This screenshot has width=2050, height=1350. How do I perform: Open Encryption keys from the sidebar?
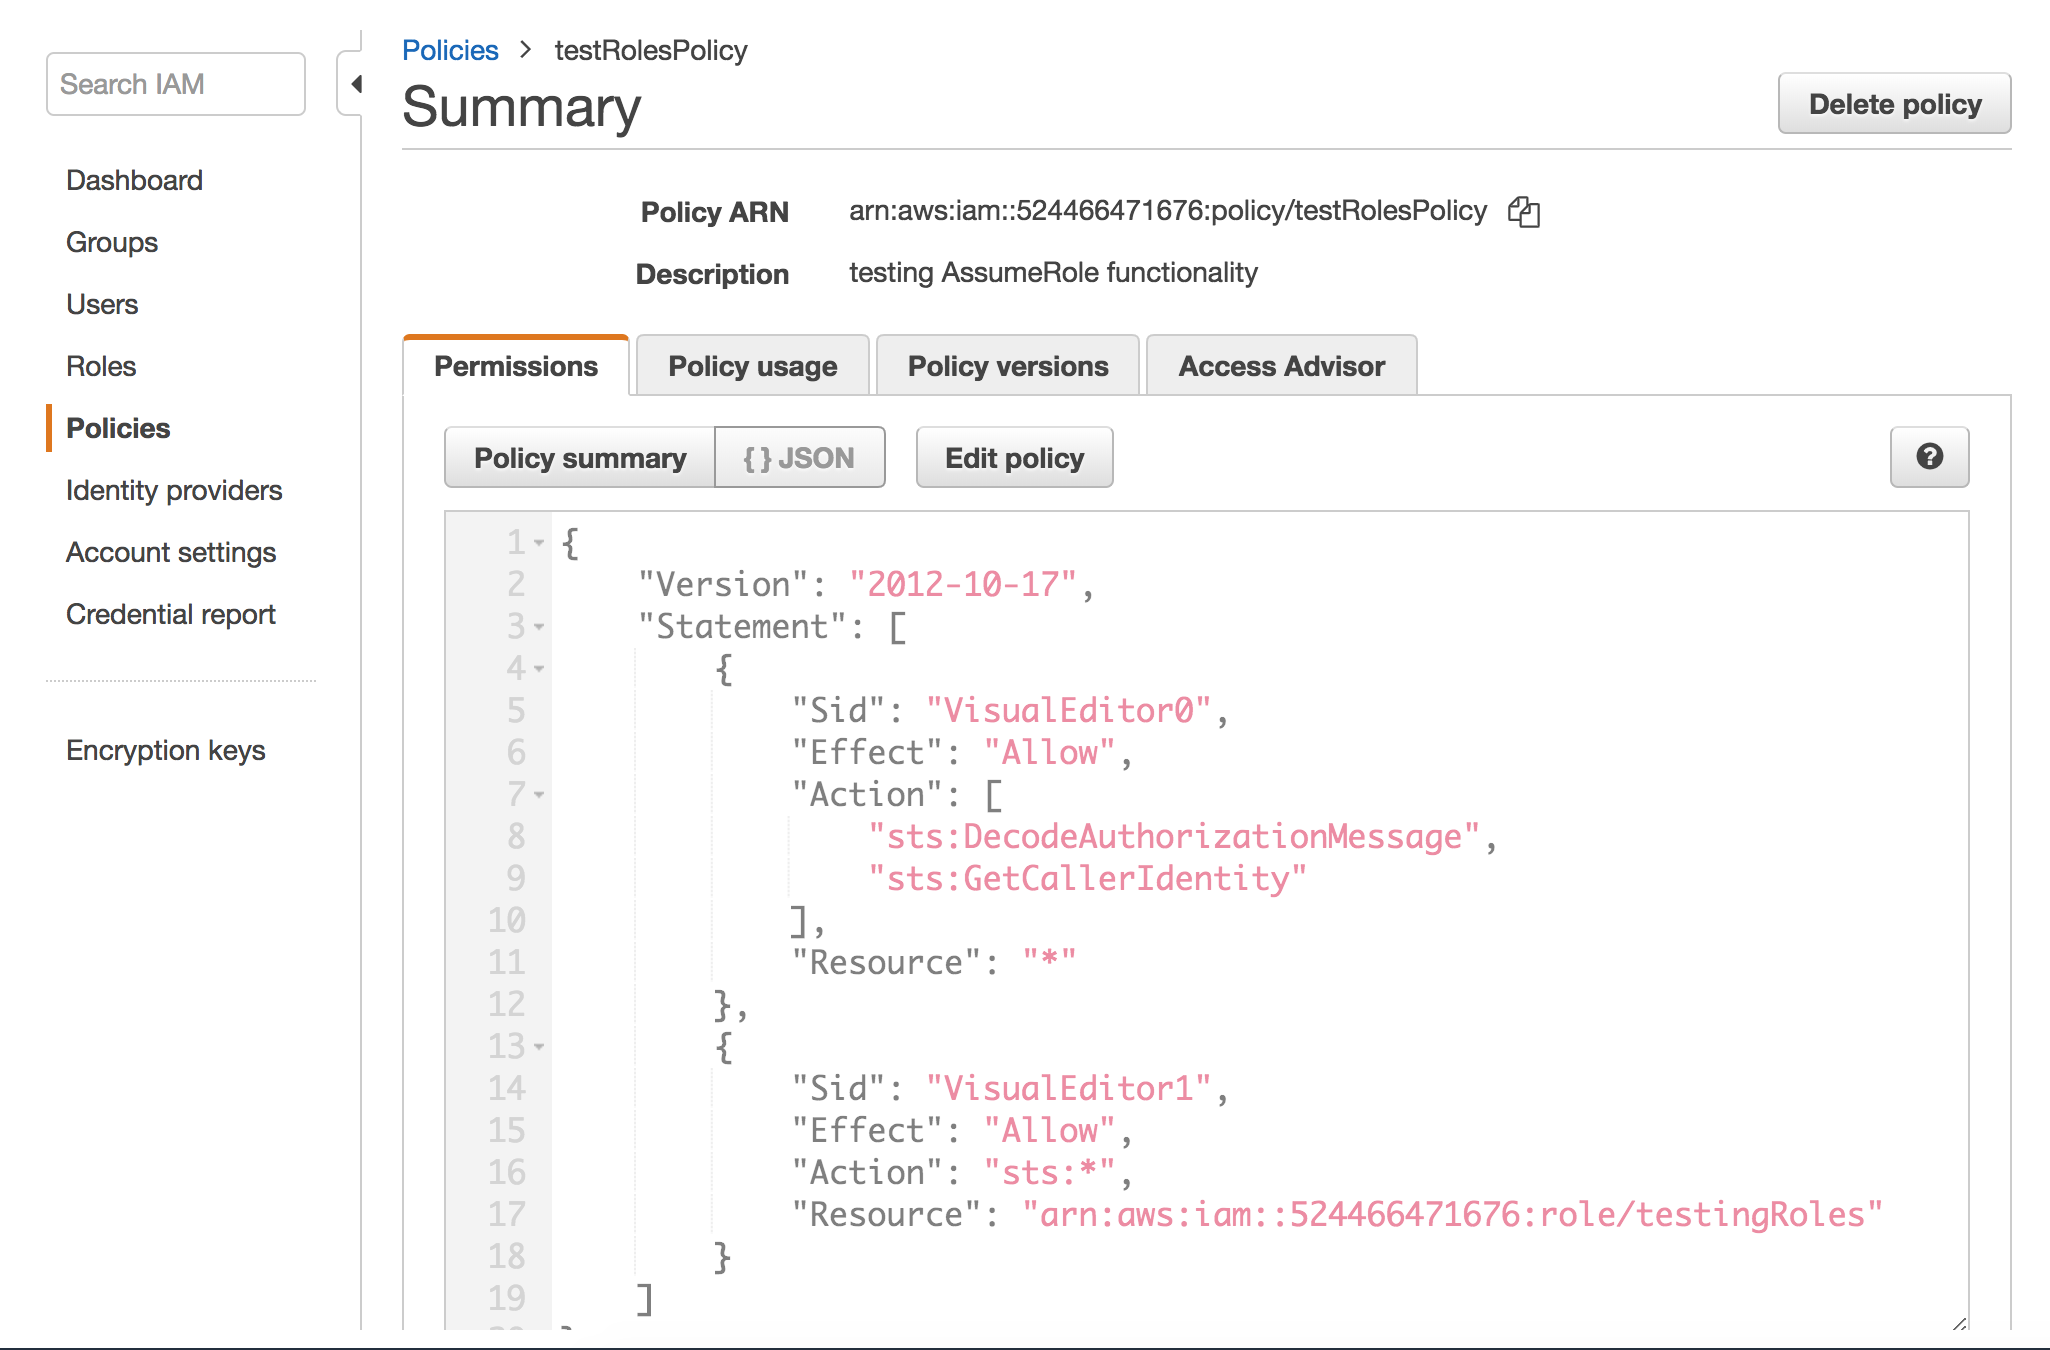tap(166, 750)
